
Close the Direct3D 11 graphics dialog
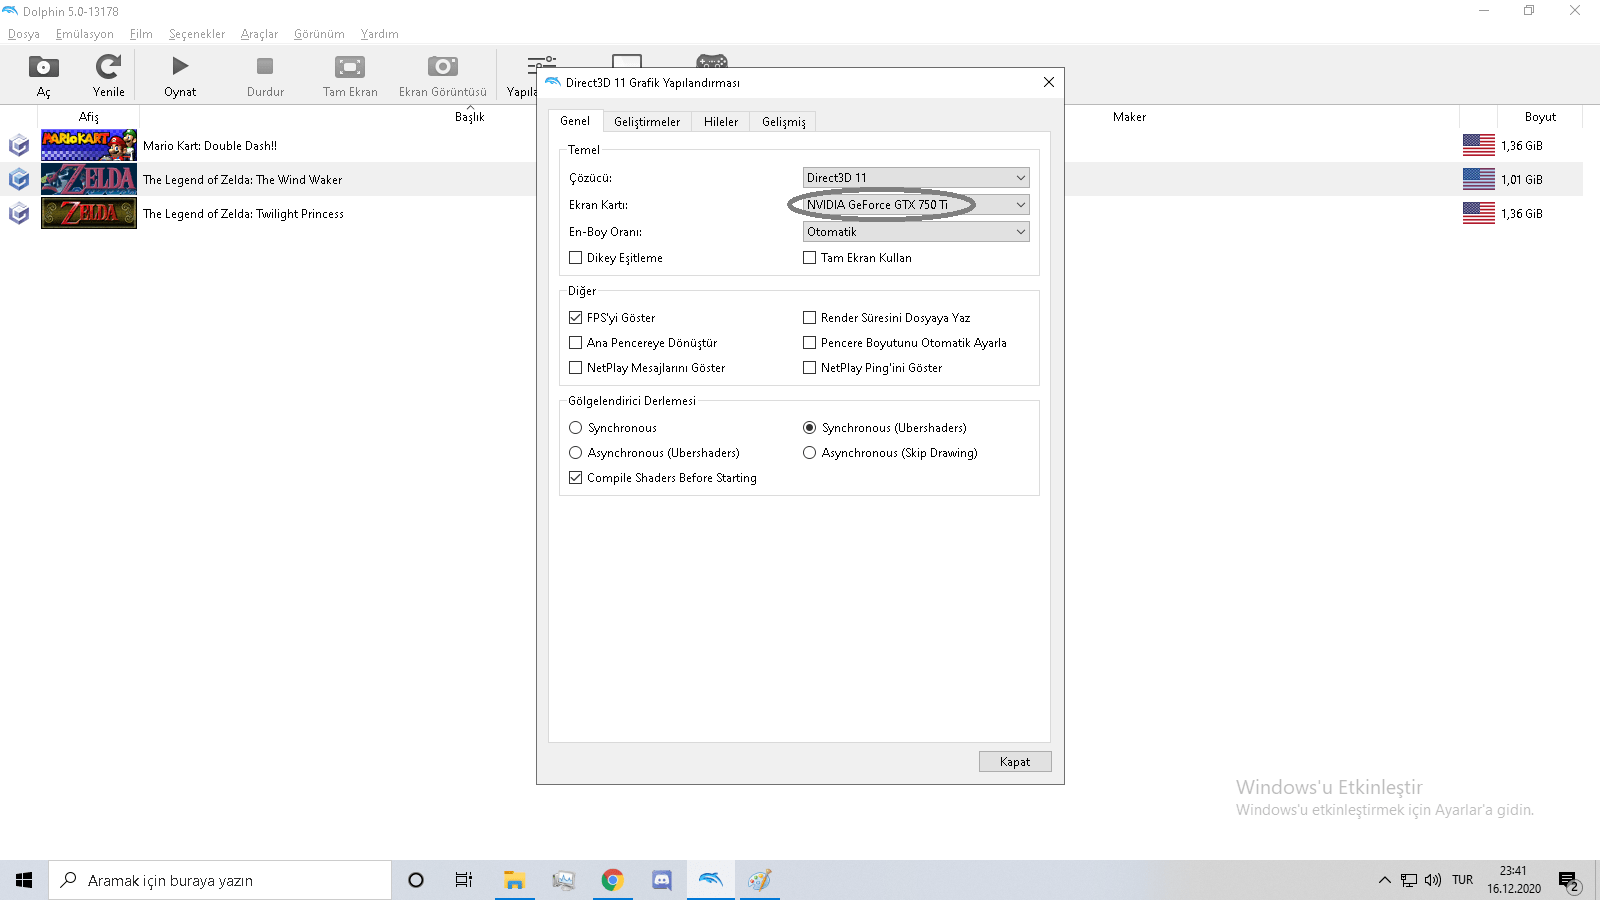[x=1049, y=82]
